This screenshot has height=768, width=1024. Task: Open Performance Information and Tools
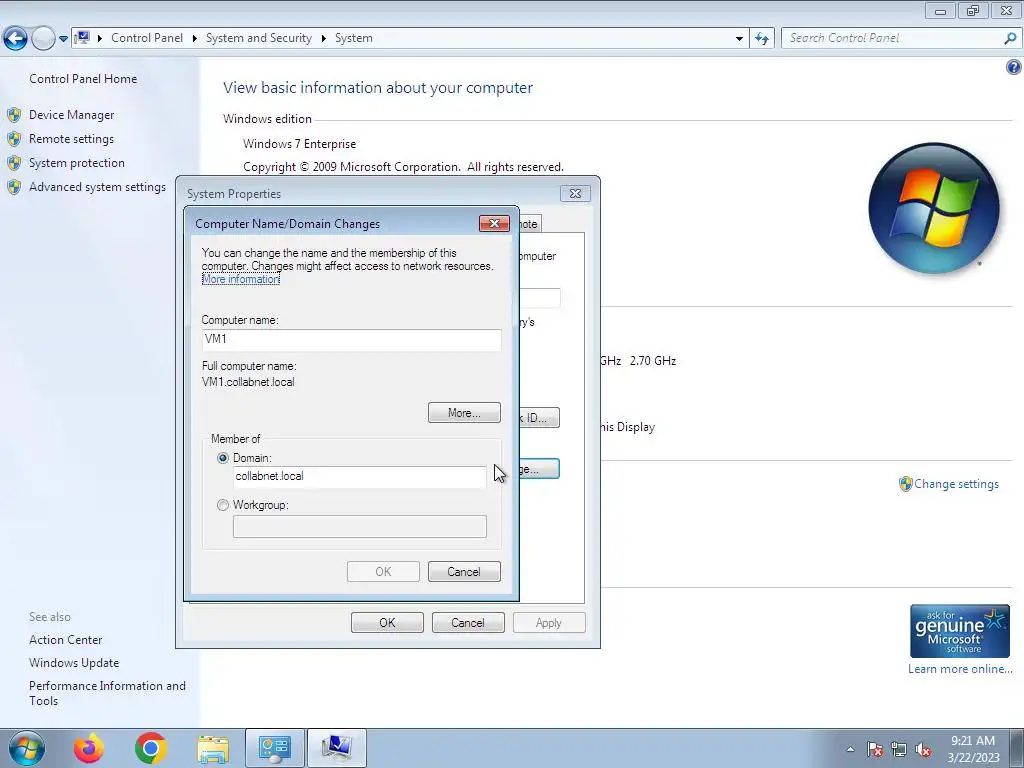(x=107, y=693)
